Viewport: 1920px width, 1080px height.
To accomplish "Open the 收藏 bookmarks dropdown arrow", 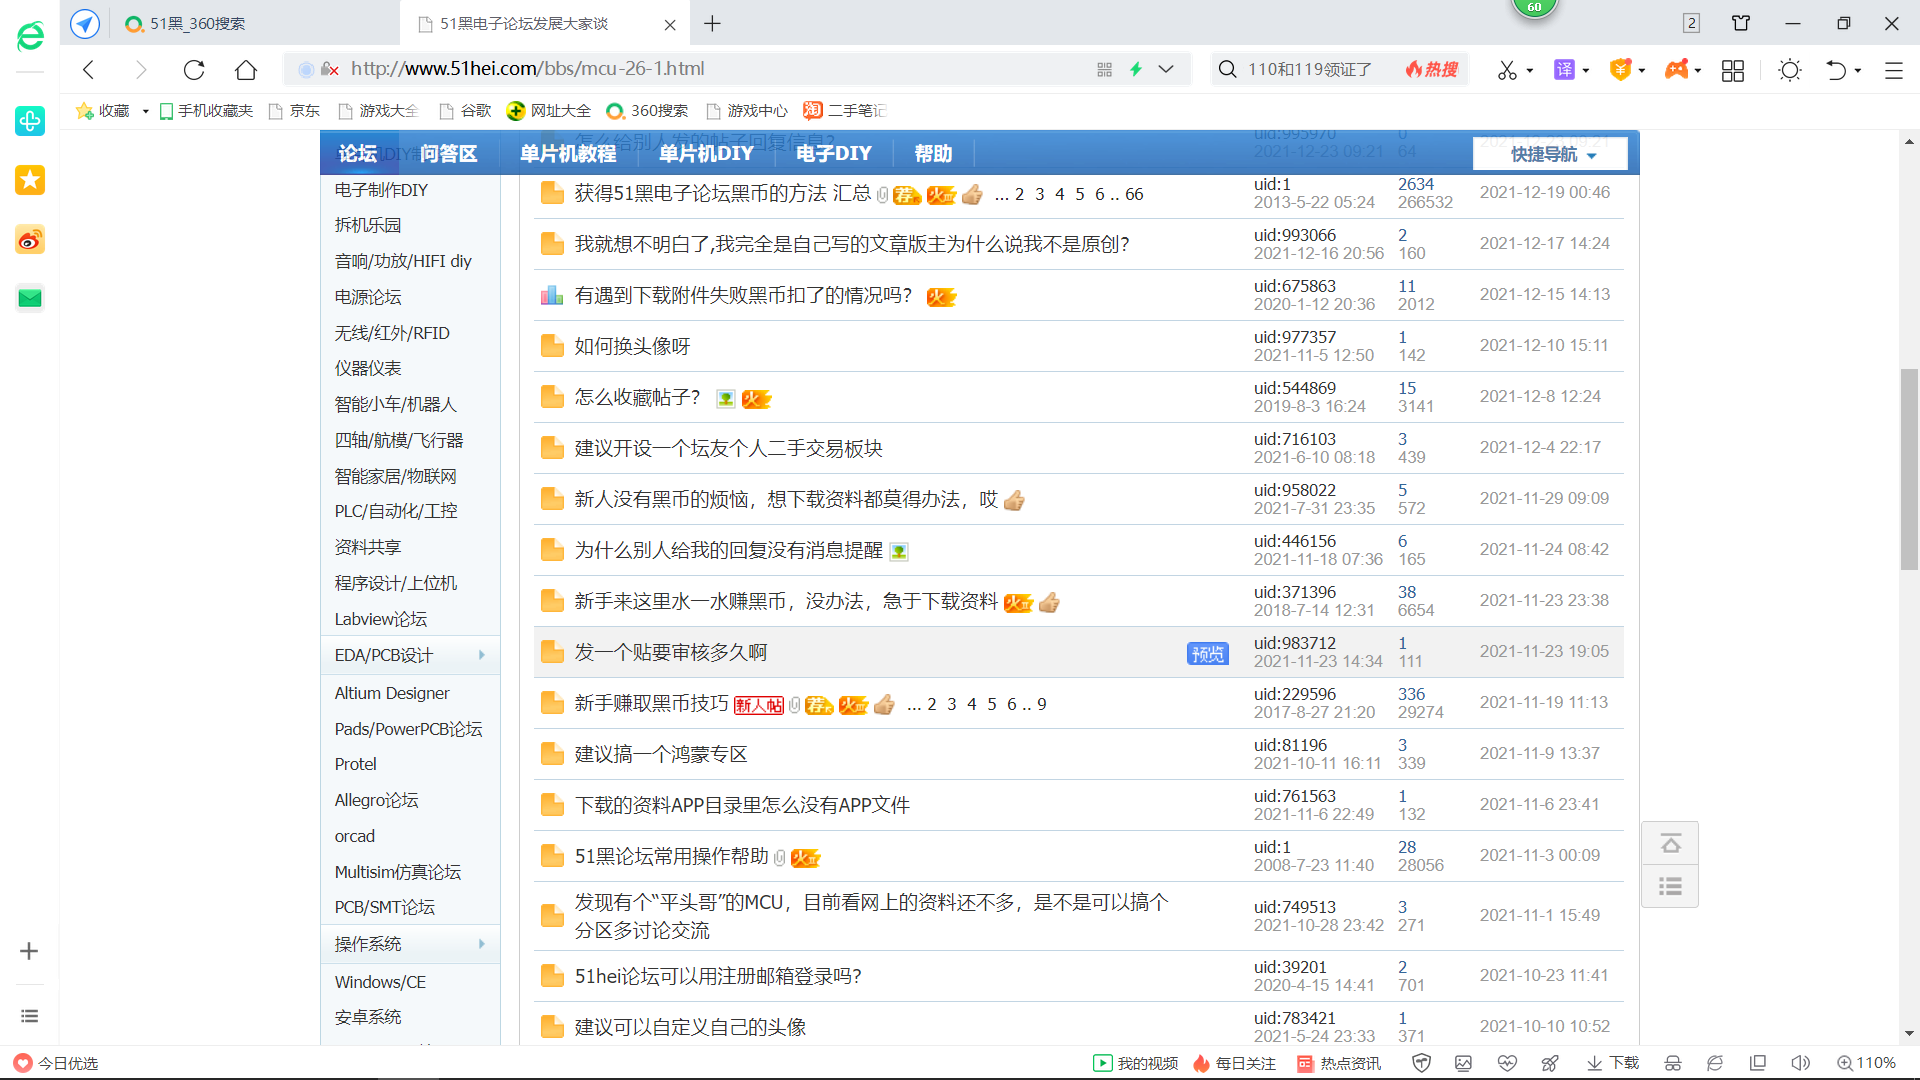I will pos(145,111).
